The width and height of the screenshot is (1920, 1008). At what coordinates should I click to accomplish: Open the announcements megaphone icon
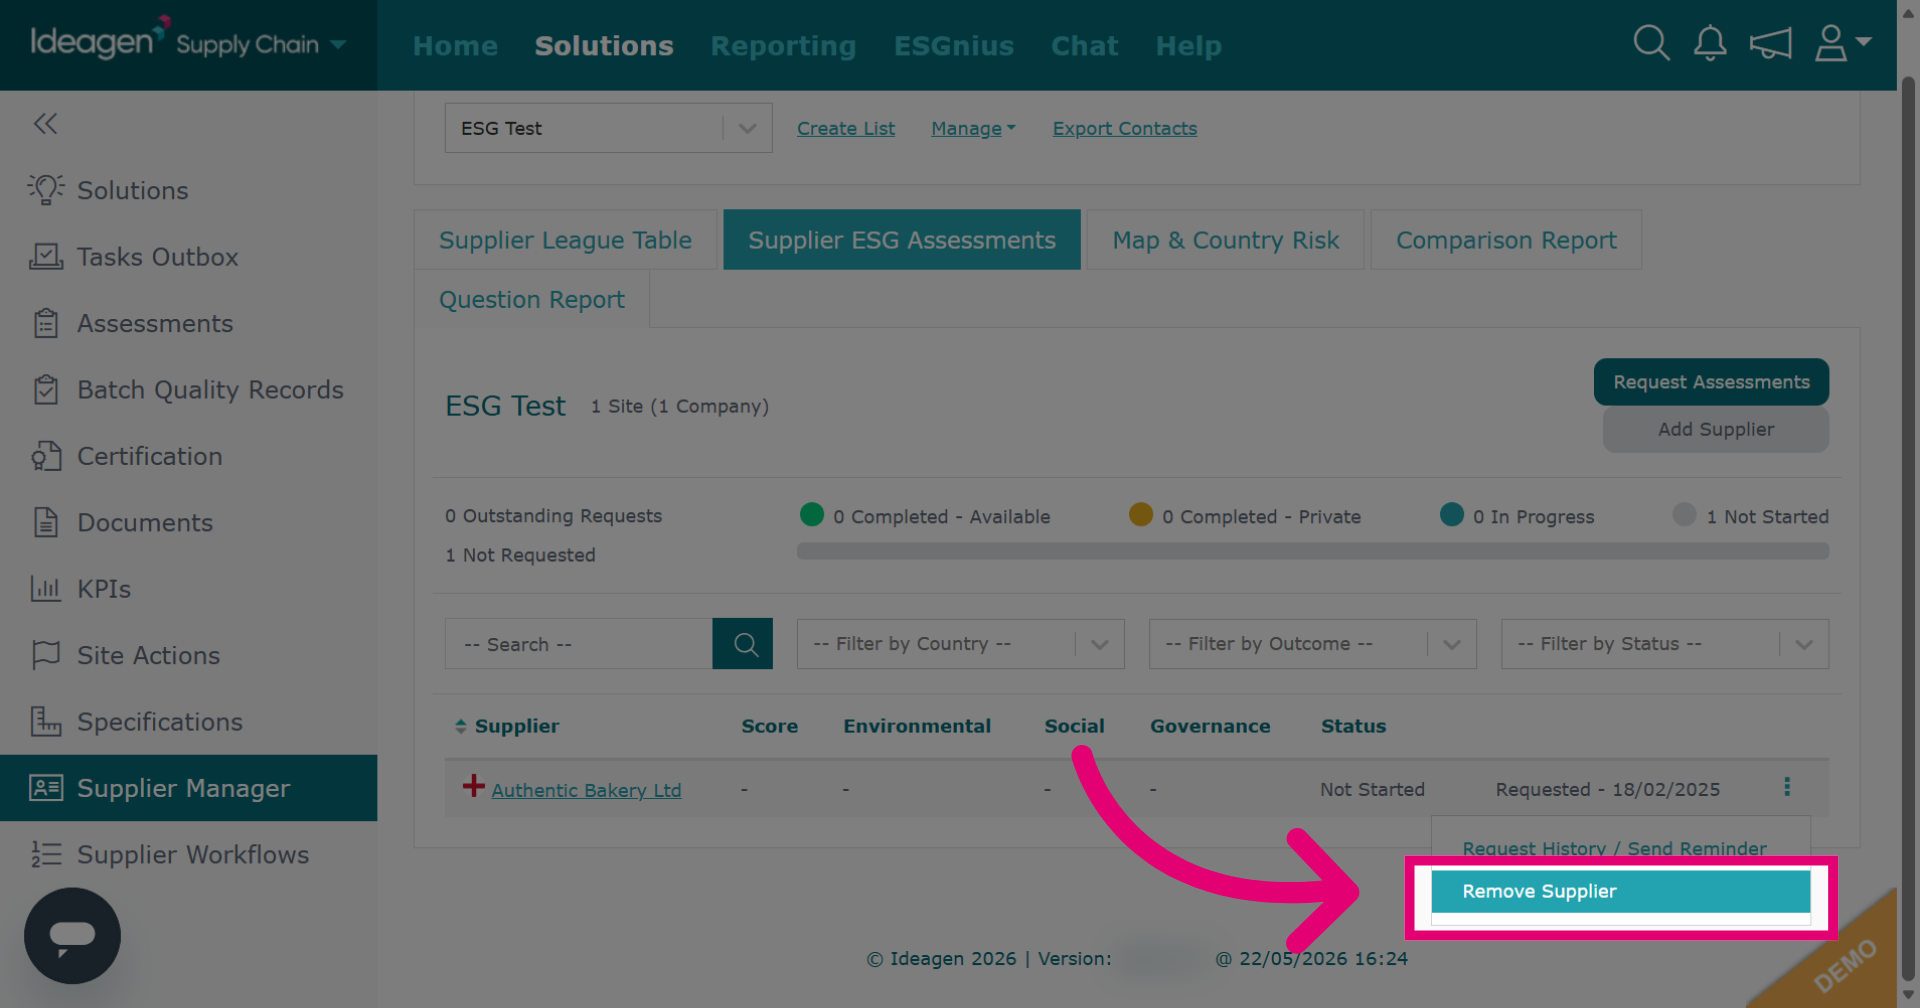(1770, 43)
